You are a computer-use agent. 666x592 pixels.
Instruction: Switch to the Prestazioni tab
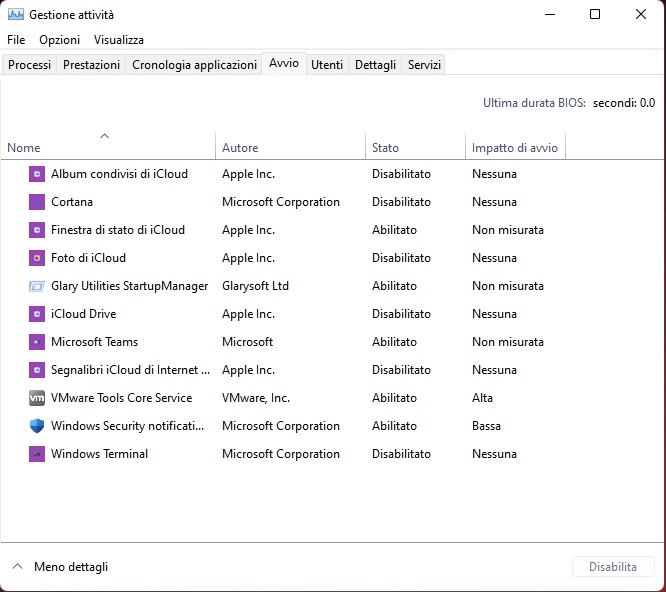pos(91,65)
